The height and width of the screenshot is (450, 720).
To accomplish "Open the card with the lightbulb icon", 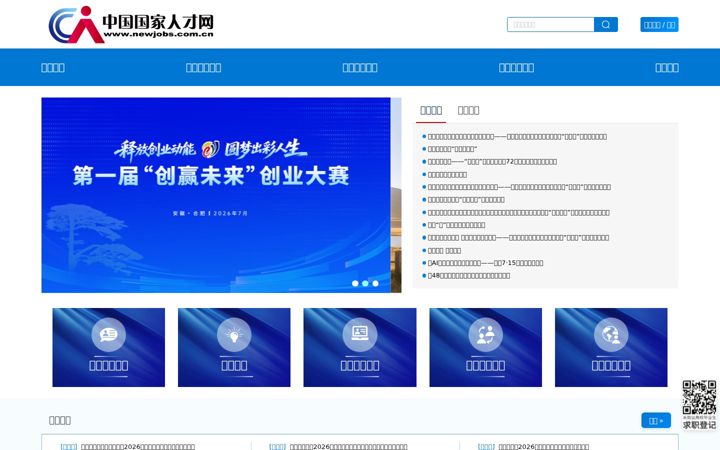I will pos(234,347).
